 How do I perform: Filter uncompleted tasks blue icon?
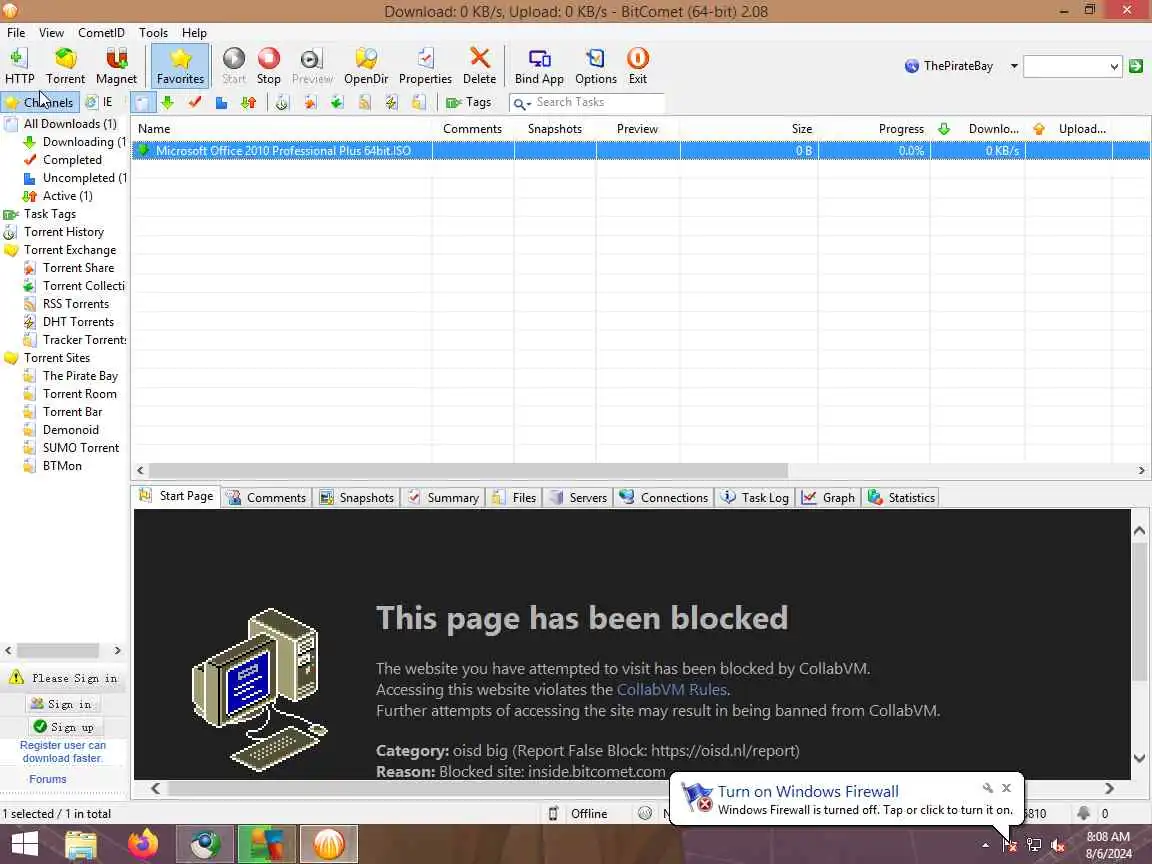(221, 102)
